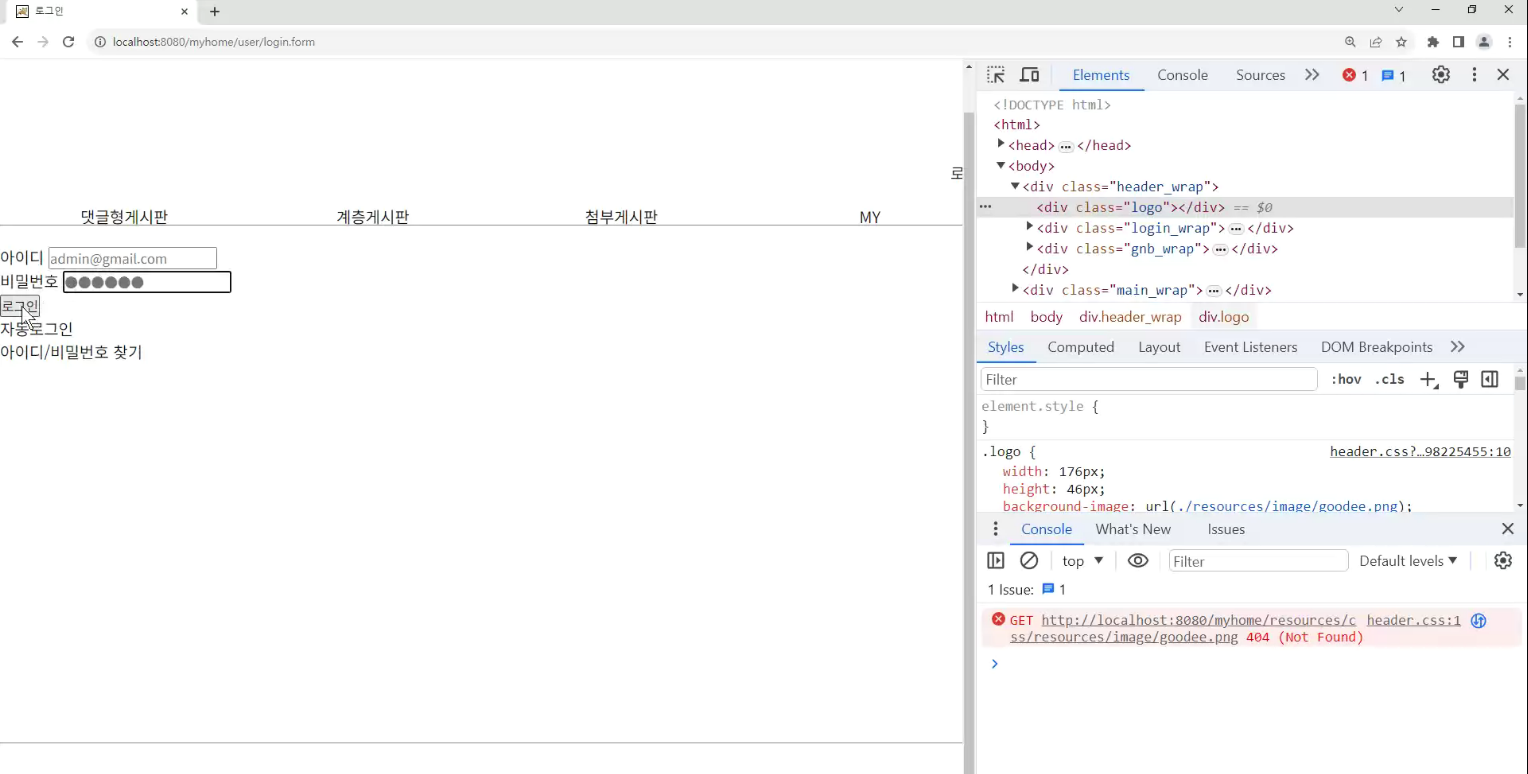Open drawer three-dot menu beside Console
The width and height of the screenshot is (1528, 774).
point(995,529)
